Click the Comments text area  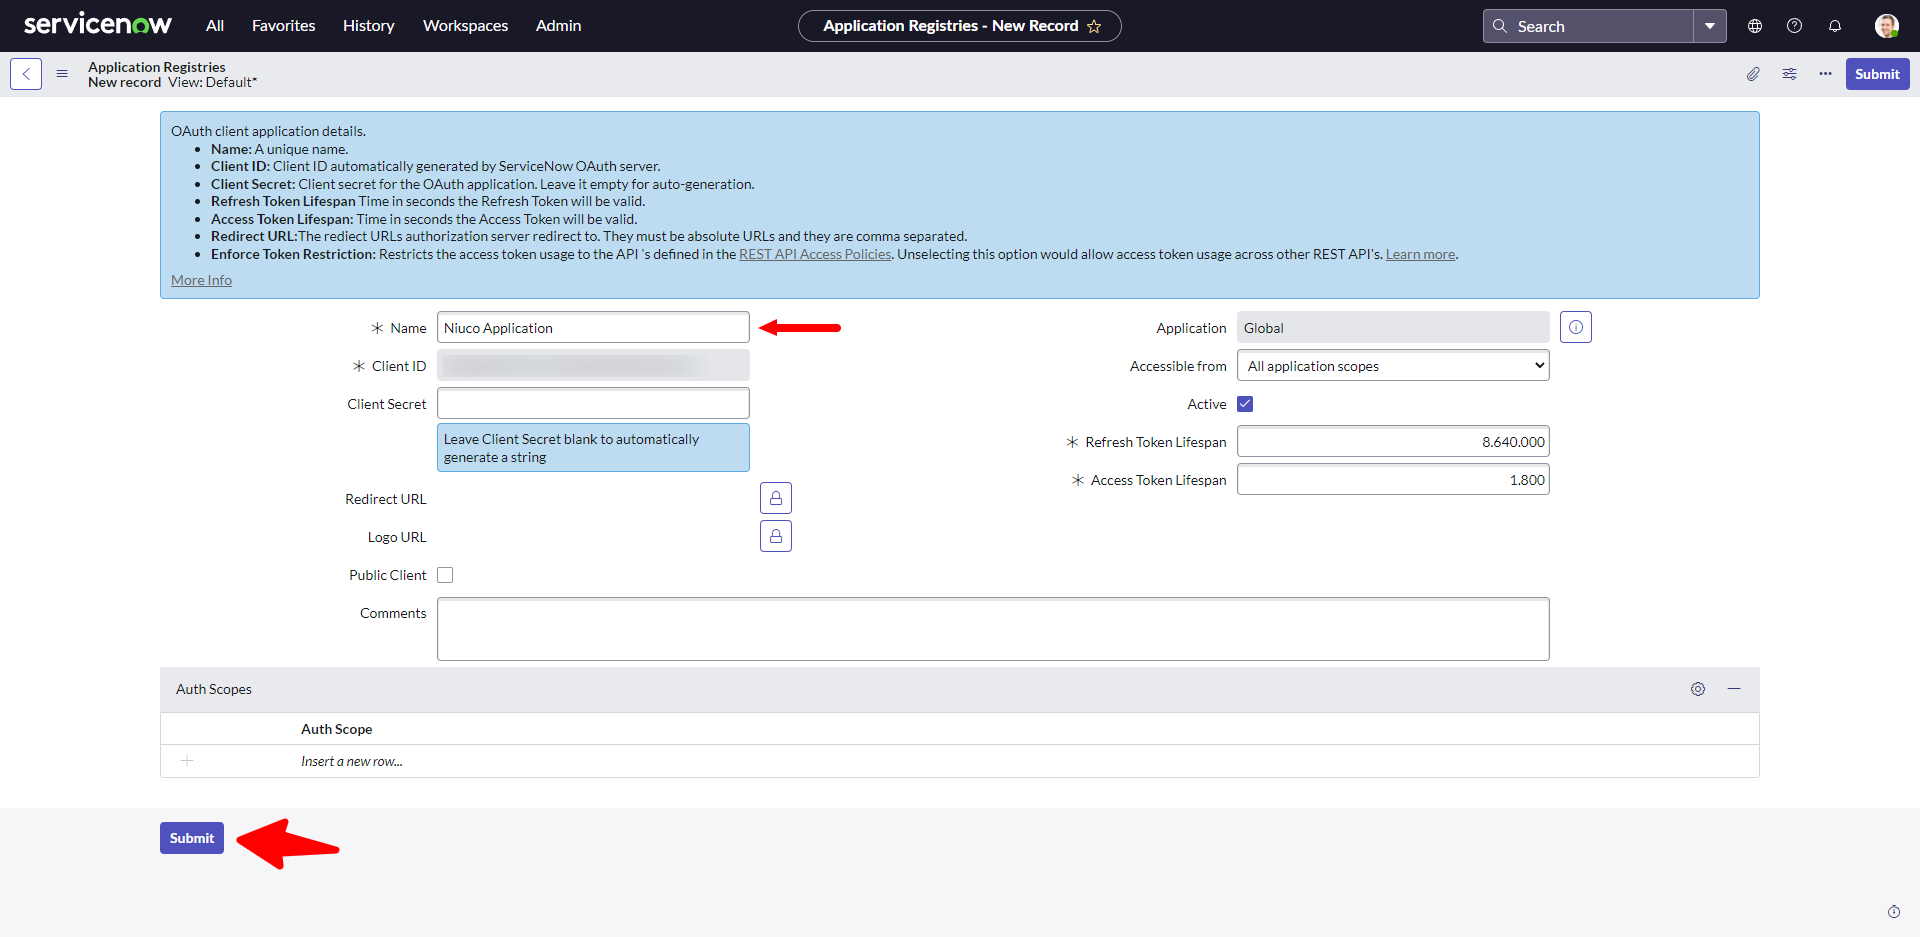[993, 629]
